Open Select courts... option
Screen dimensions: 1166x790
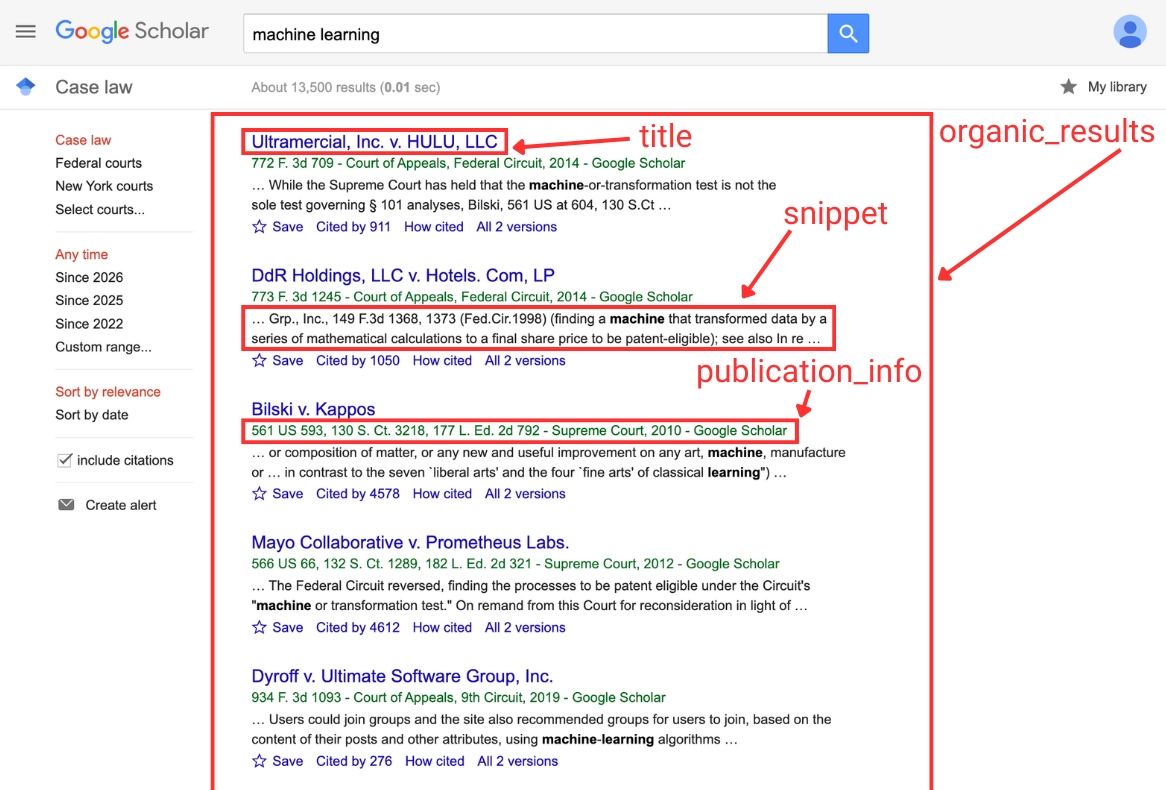pos(100,210)
